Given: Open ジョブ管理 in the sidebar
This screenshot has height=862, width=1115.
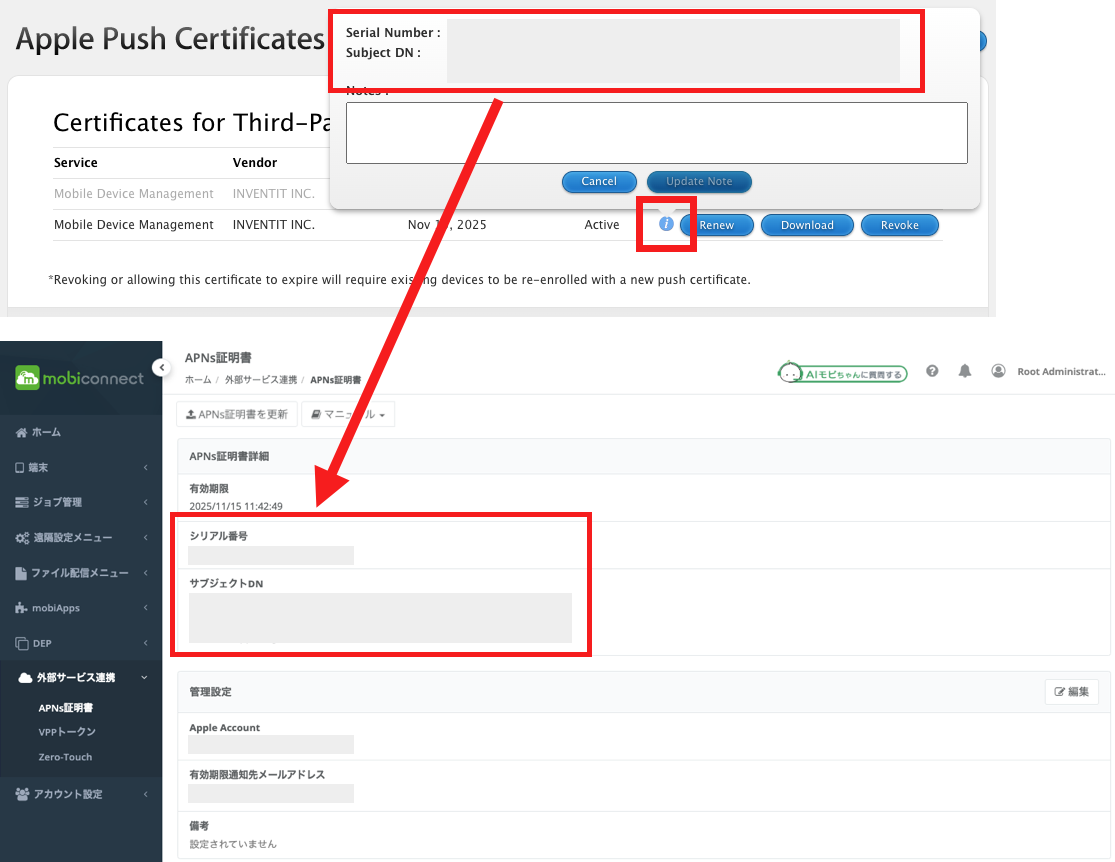Looking at the screenshot, I should point(58,502).
